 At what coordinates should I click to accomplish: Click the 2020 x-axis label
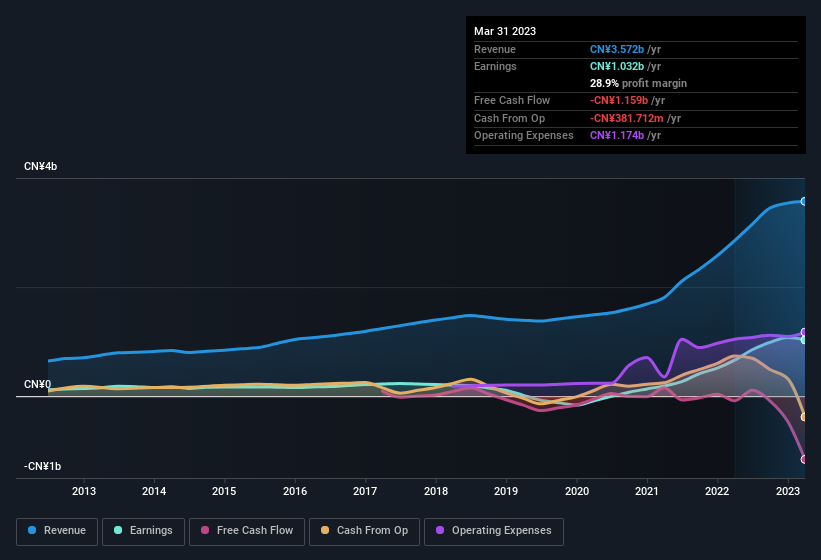(577, 491)
